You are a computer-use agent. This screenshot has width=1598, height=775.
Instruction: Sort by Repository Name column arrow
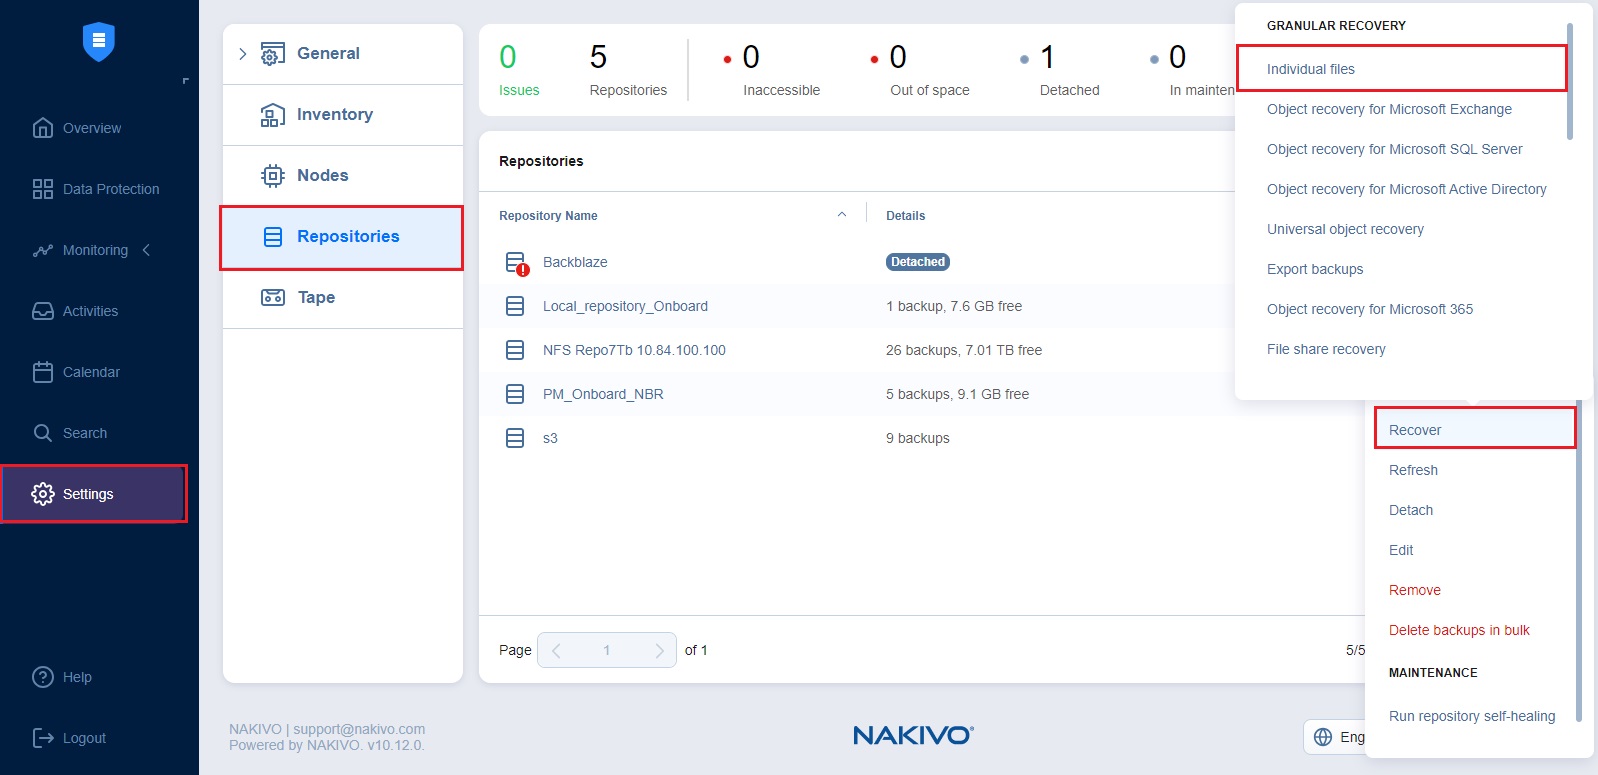pos(841,215)
